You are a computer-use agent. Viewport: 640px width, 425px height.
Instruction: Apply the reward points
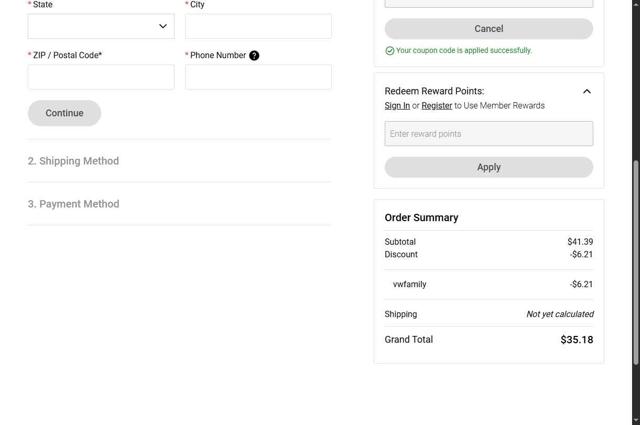[x=489, y=167]
